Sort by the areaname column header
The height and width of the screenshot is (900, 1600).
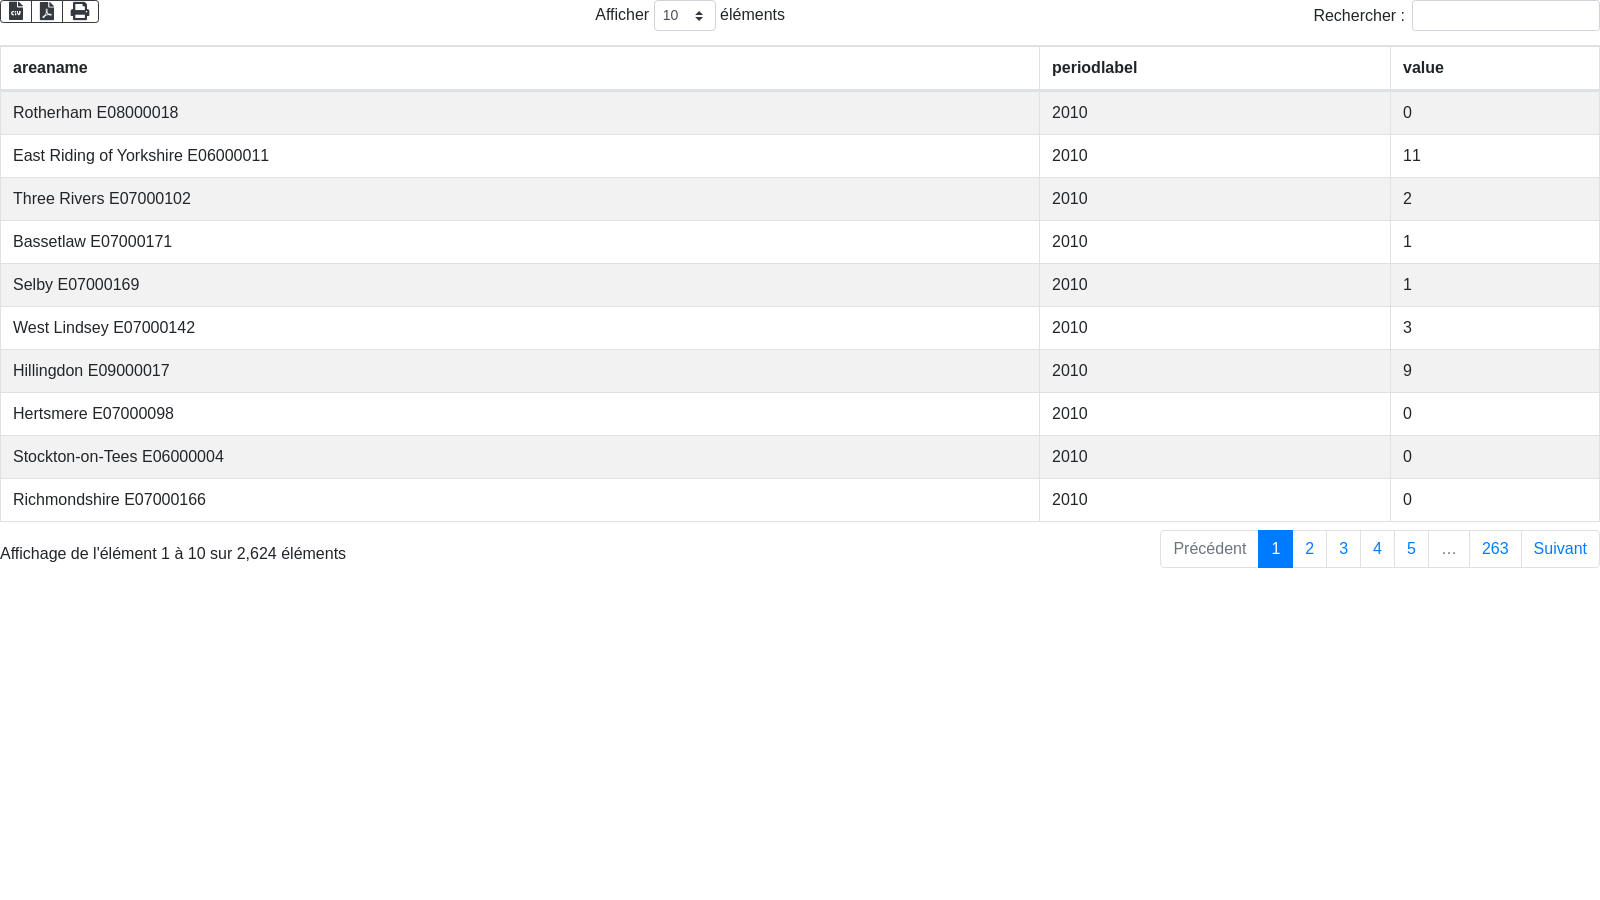[50, 68]
